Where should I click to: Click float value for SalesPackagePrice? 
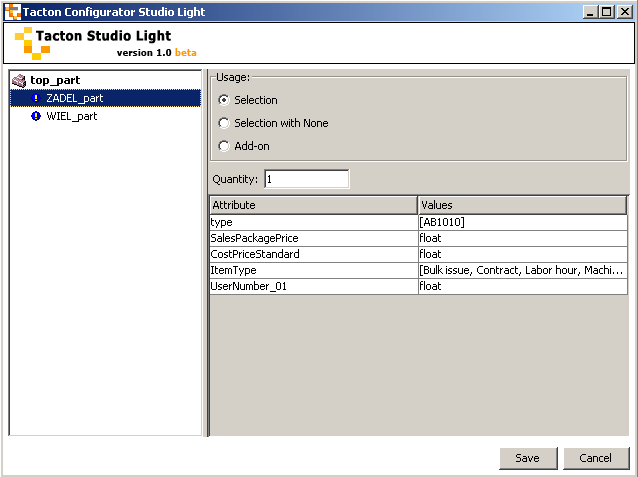click(523, 238)
